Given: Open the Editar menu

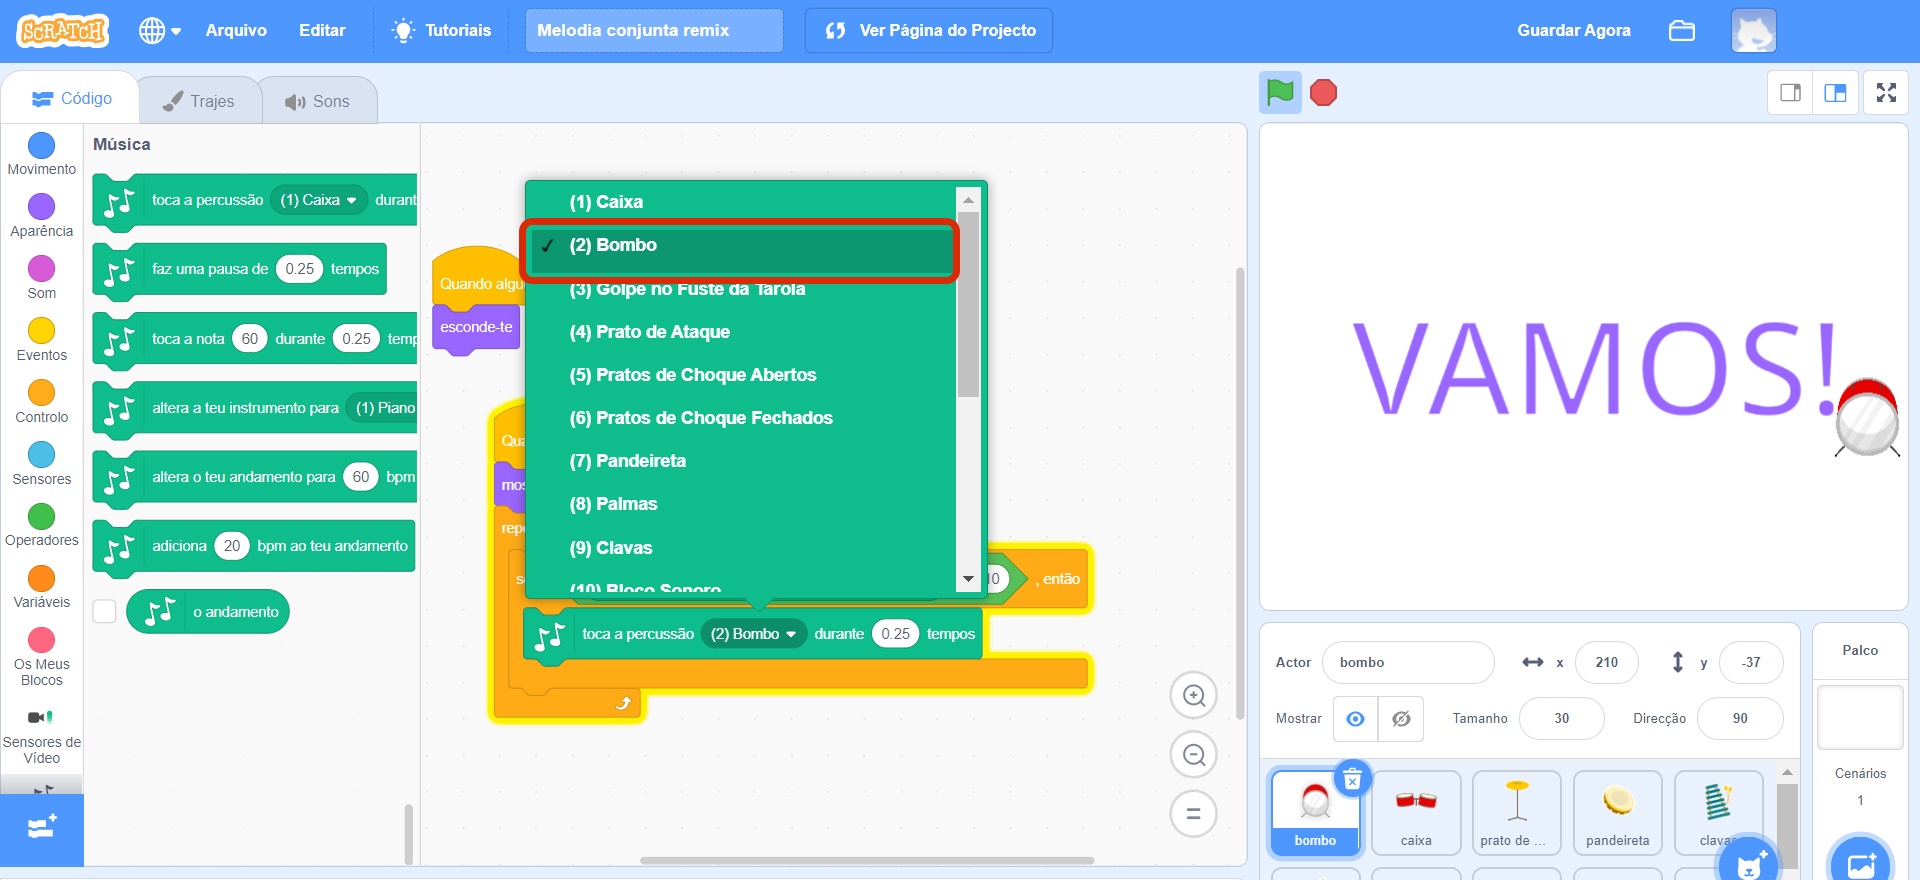Looking at the screenshot, I should point(322,31).
